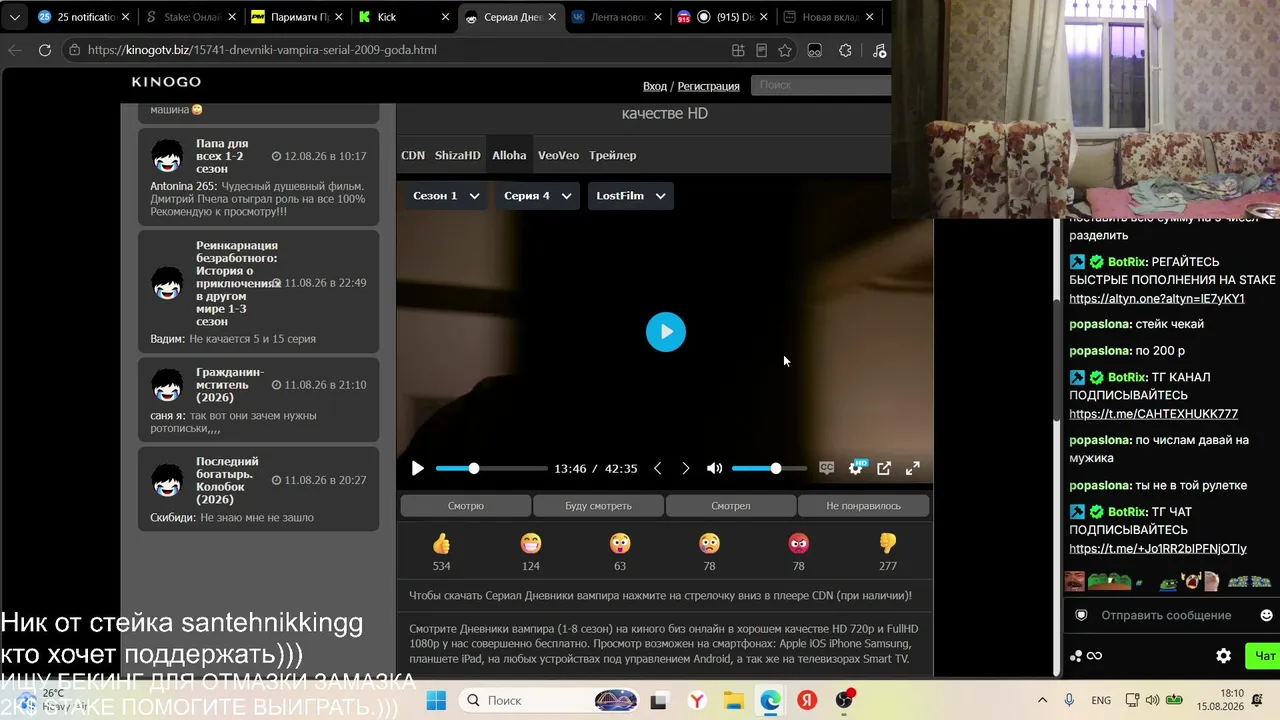Click the large blue play button on video
Image resolution: width=1280 pixels, height=720 pixels.
coord(666,332)
